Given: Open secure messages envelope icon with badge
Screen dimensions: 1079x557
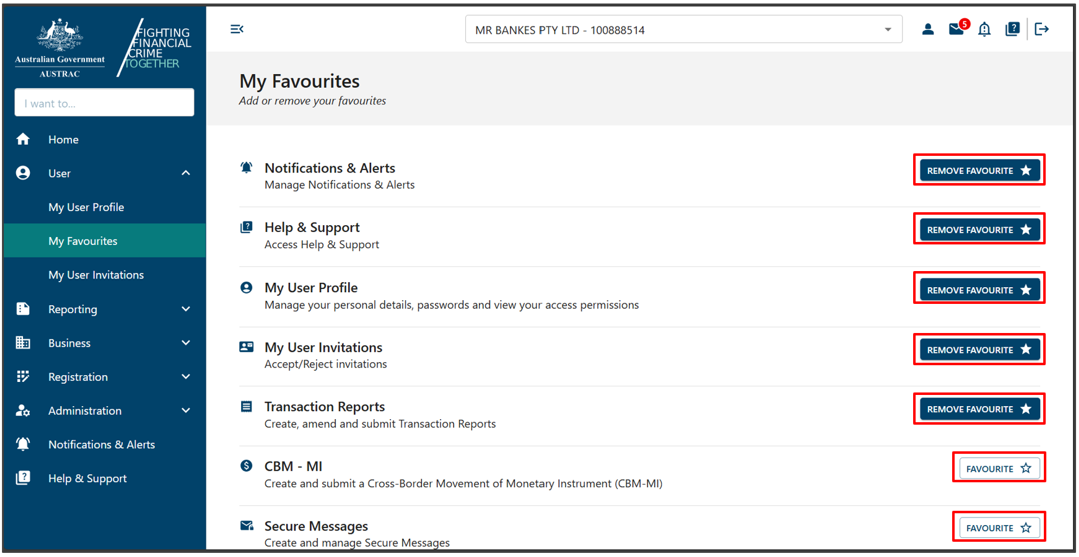Looking at the screenshot, I should click(x=956, y=30).
